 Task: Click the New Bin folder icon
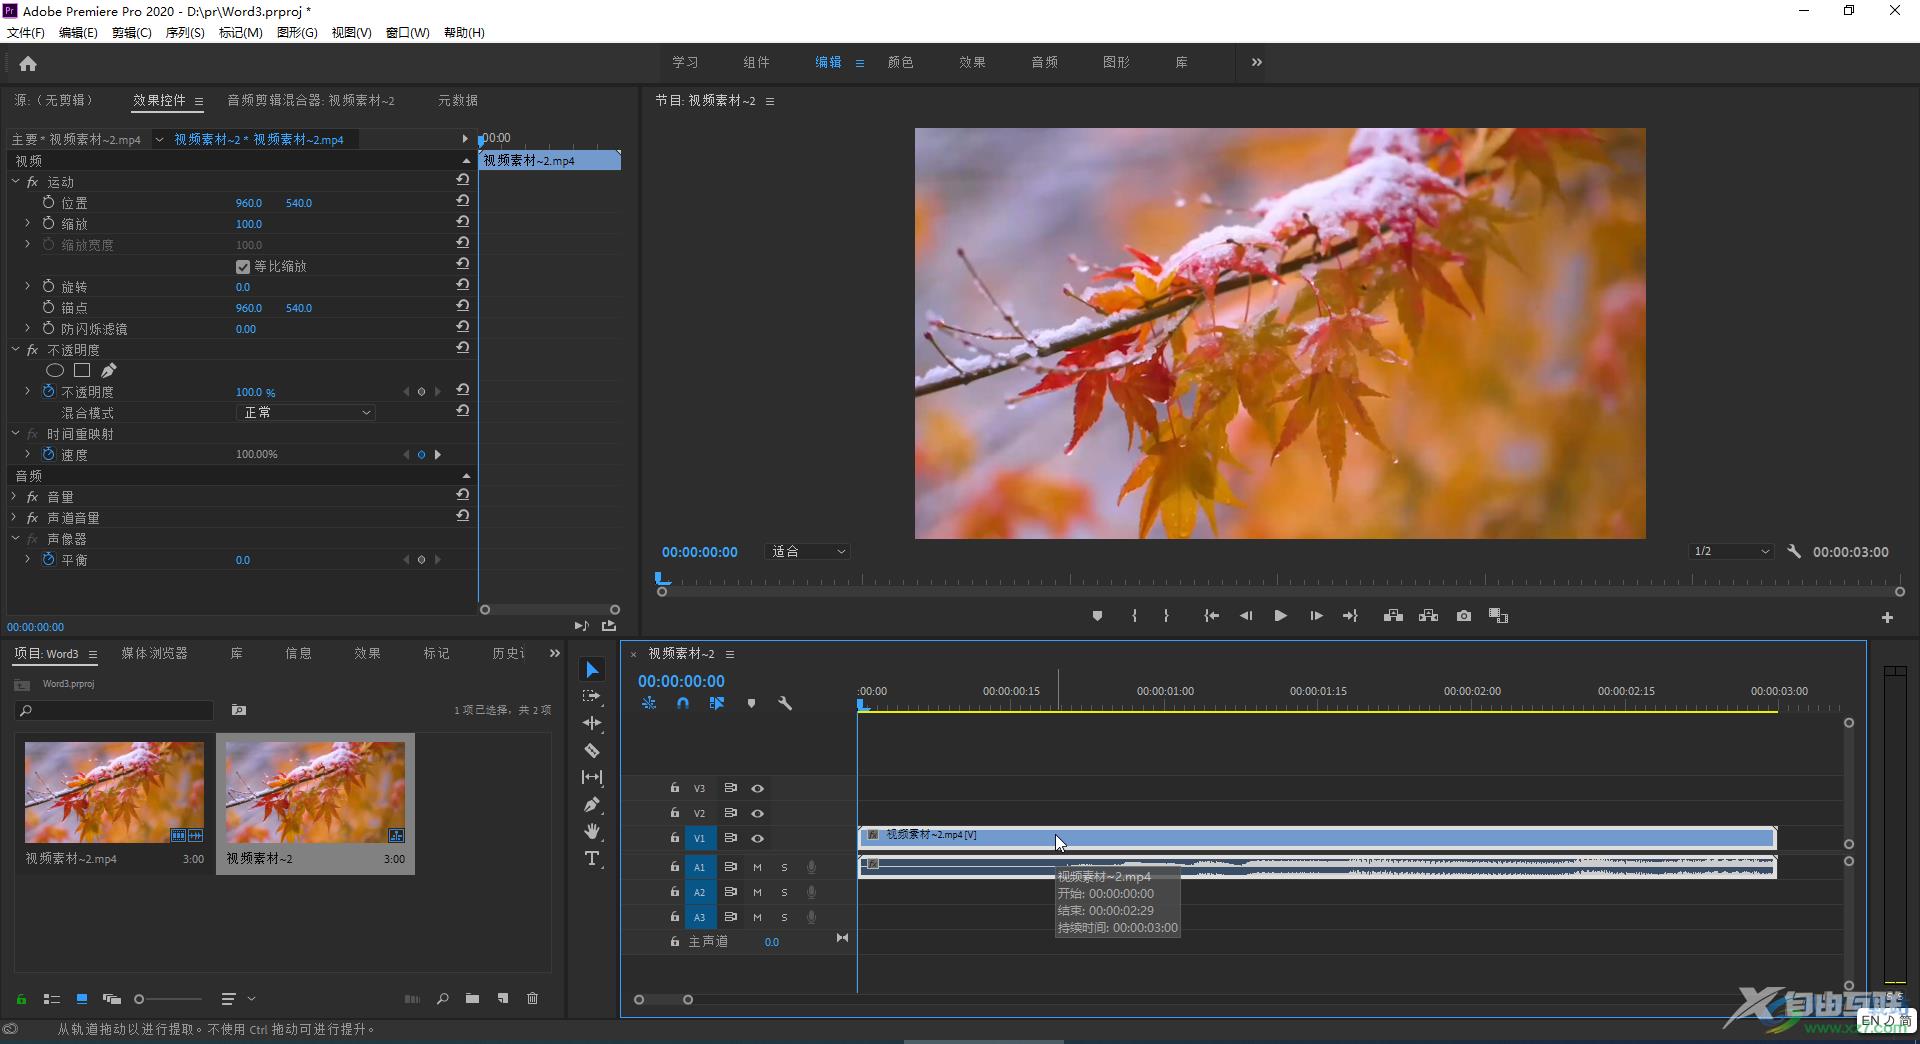coord(472,999)
